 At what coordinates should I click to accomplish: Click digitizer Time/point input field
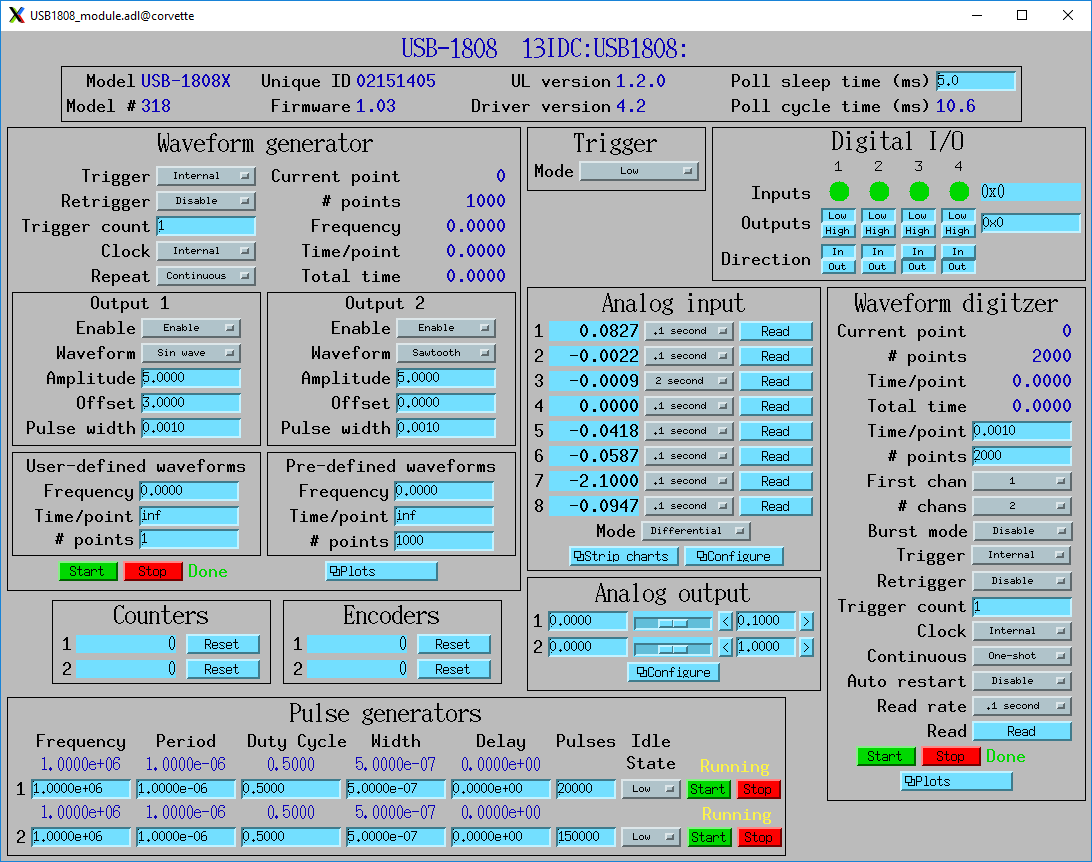tap(1022, 431)
